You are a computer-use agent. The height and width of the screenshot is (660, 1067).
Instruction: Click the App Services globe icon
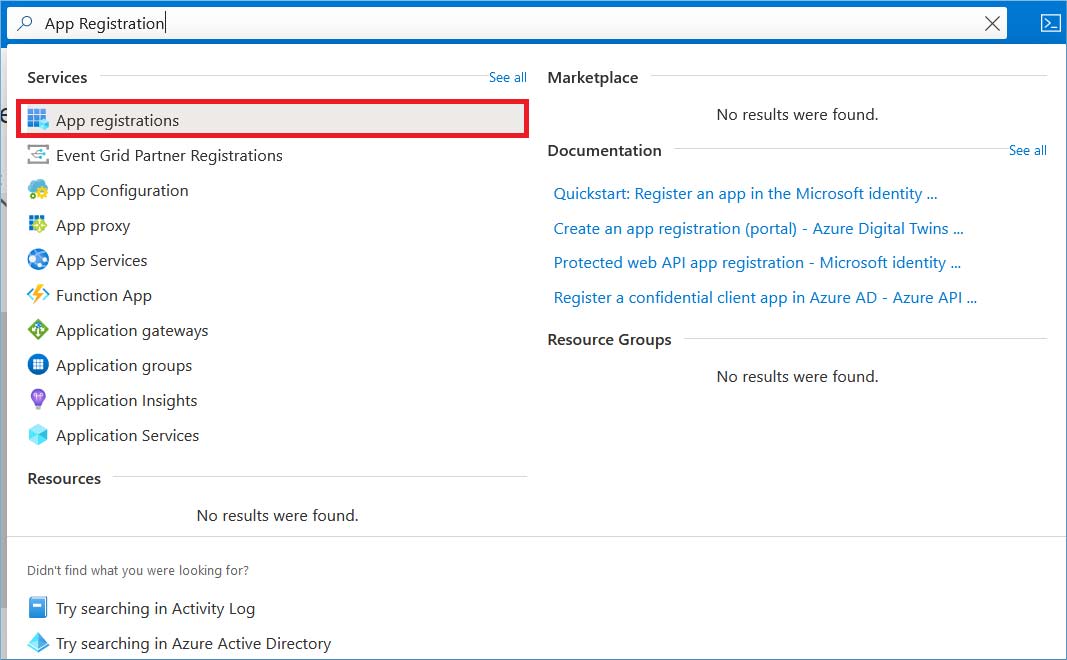point(38,259)
